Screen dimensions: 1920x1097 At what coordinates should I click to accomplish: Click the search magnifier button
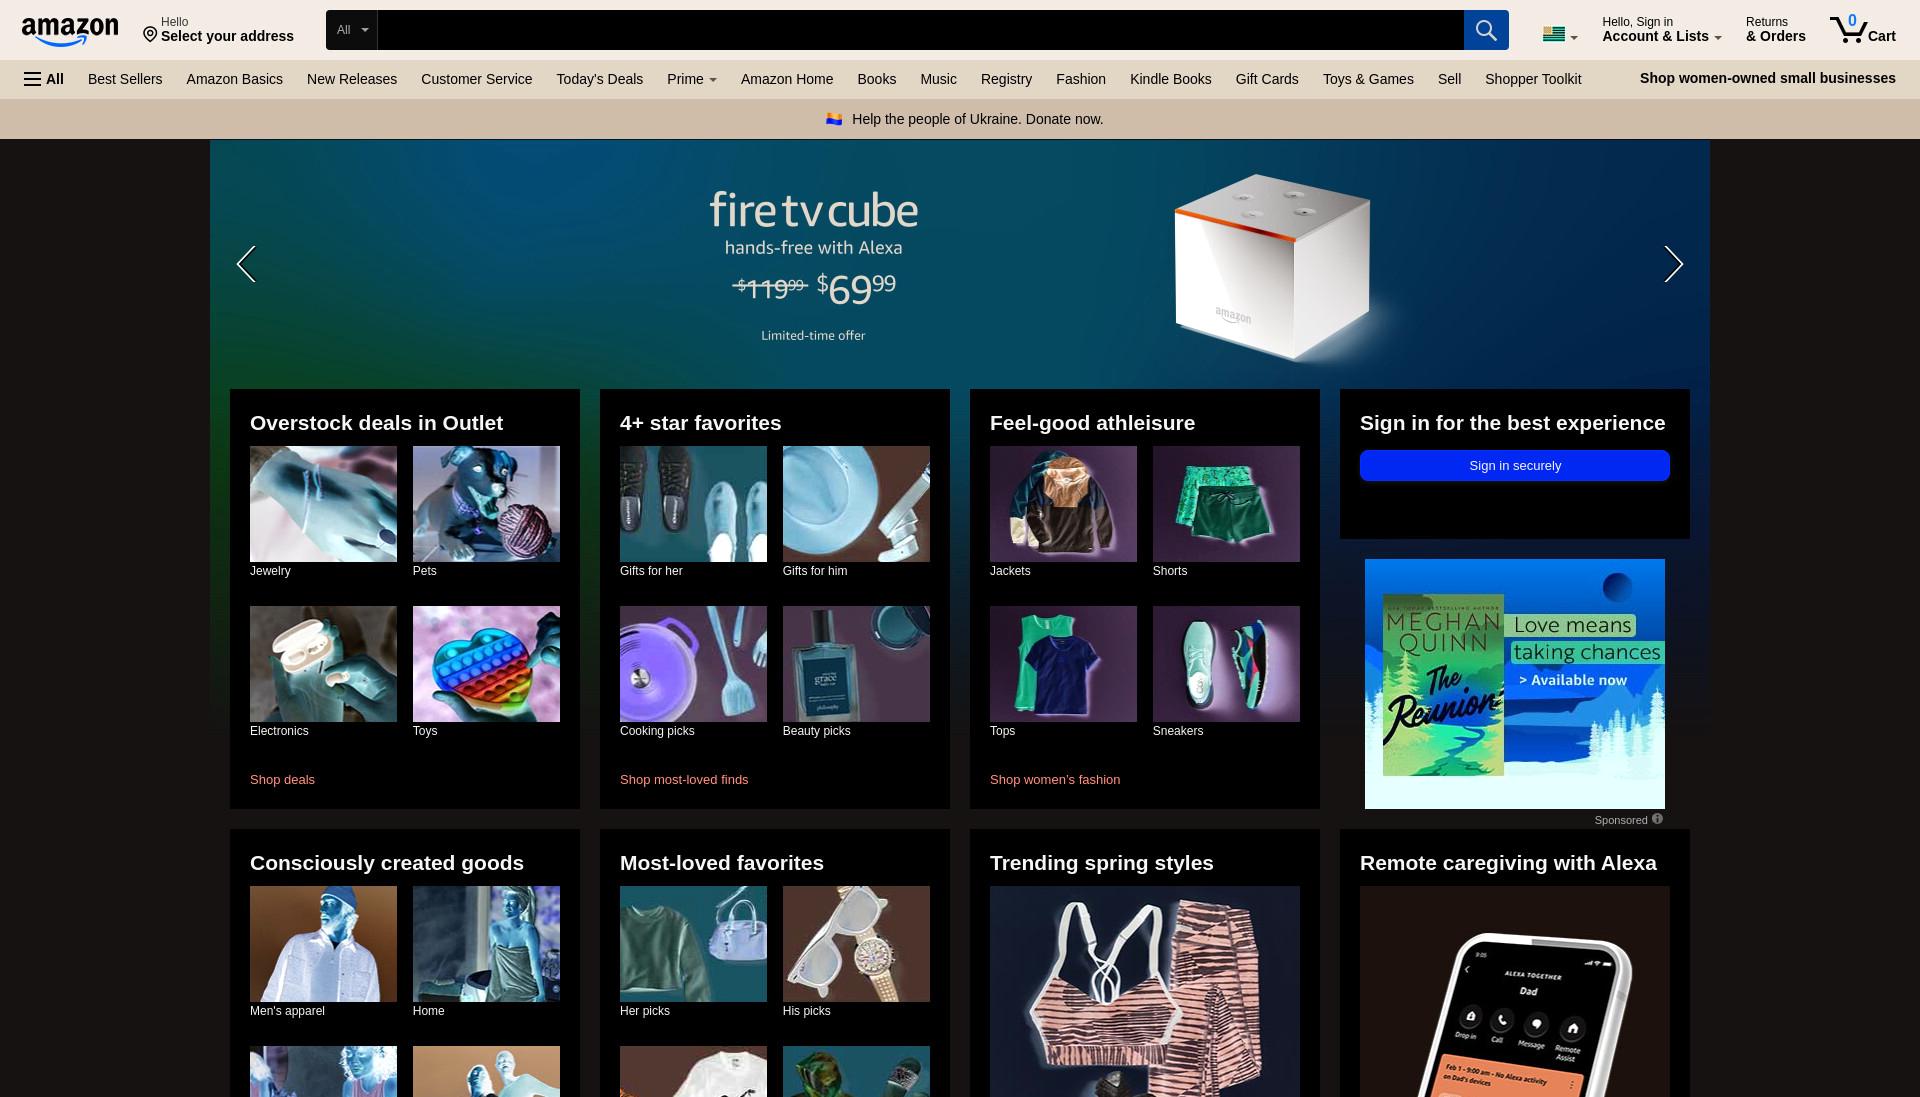point(1486,30)
